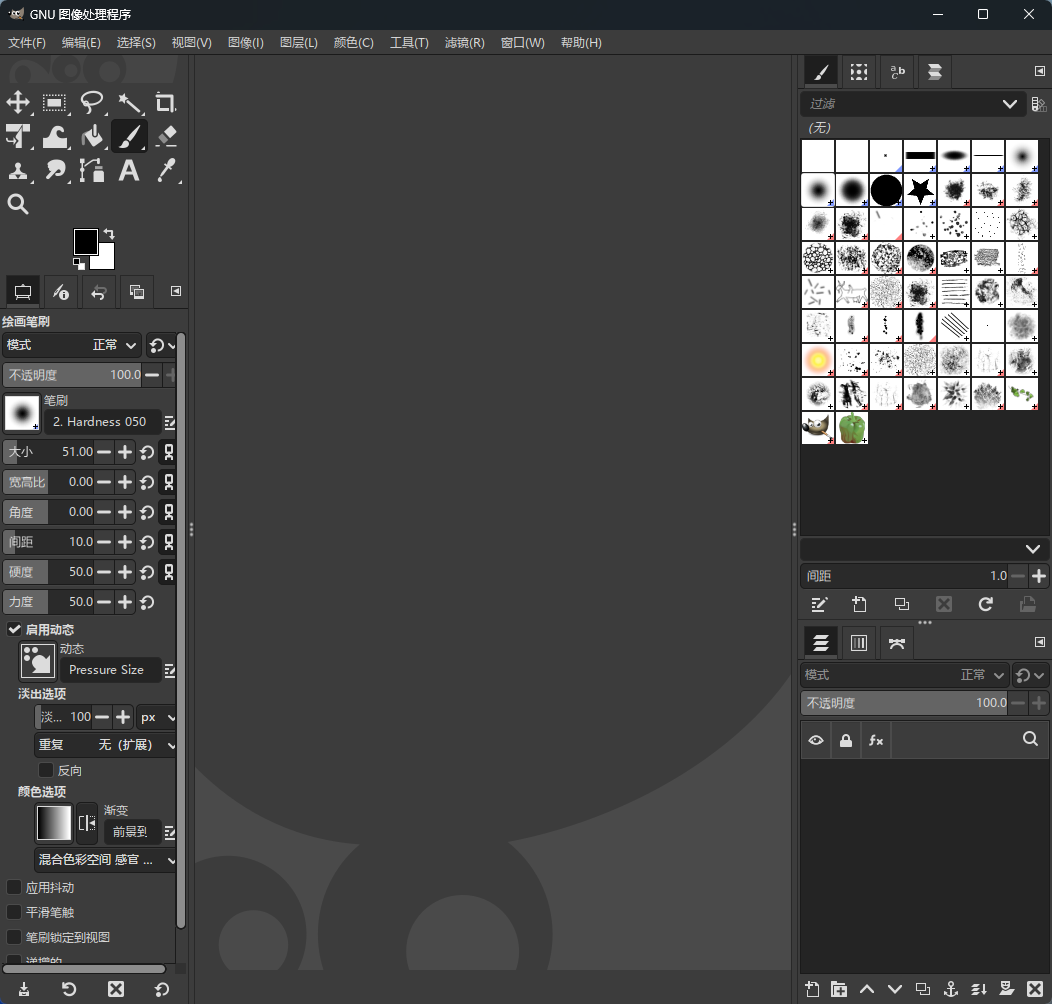Reset brush 角度 angle to default
Image resolution: width=1052 pixels, height=1004 pixels.
147,512
